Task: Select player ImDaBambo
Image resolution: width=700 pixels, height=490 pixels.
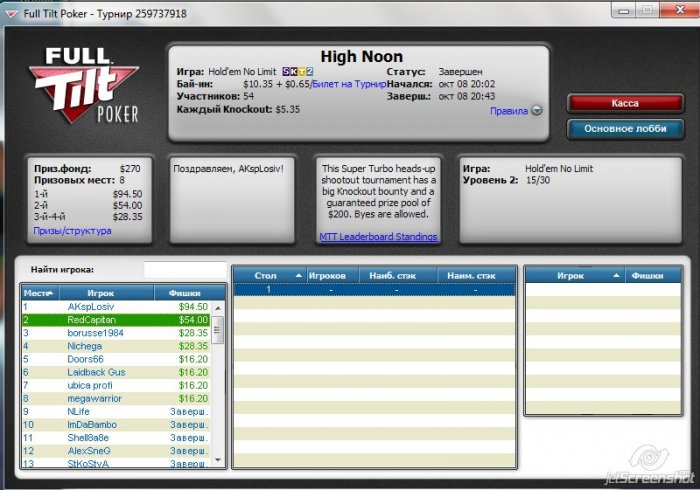Action: coord(116,424)
